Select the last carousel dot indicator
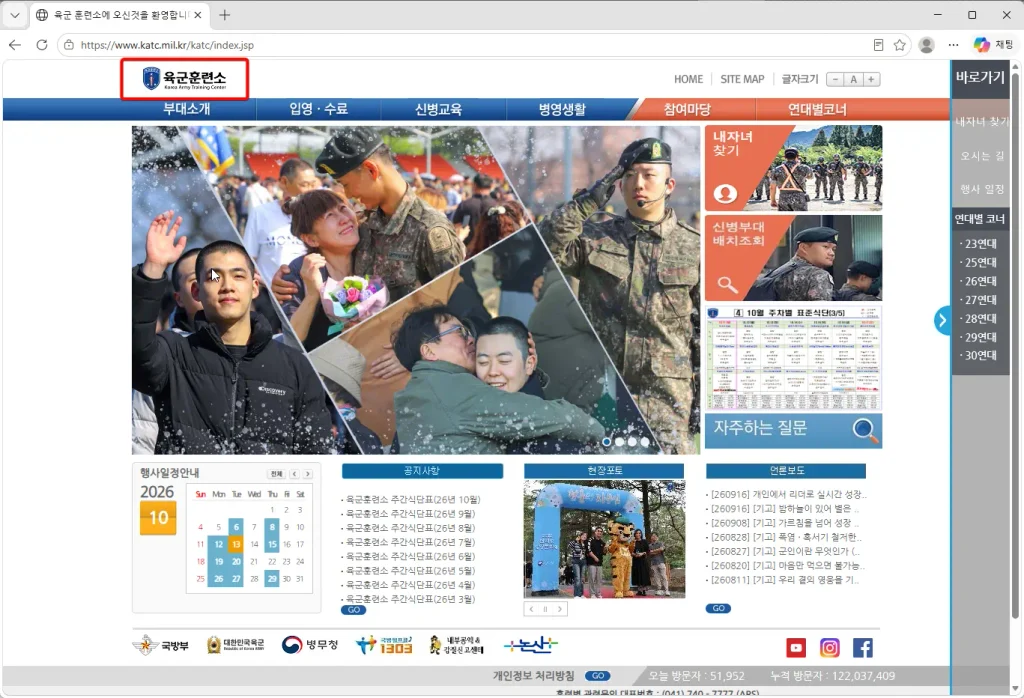Screen dimensions: 1024x698 click(x=645, y=442)
